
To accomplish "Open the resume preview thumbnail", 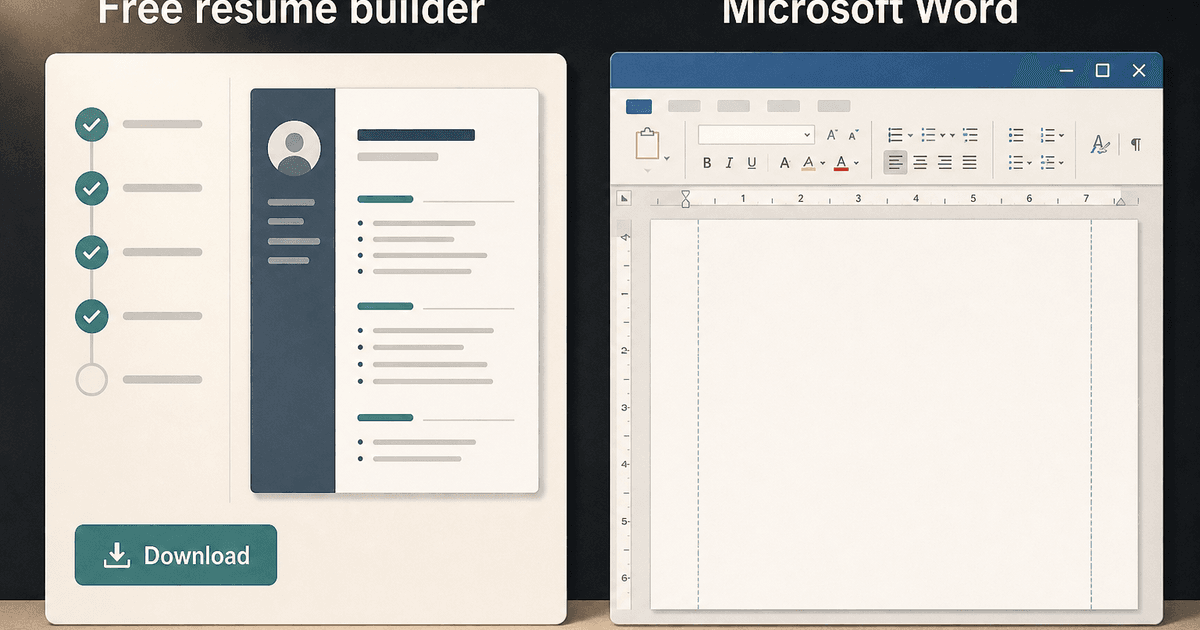I will (394, 291).
